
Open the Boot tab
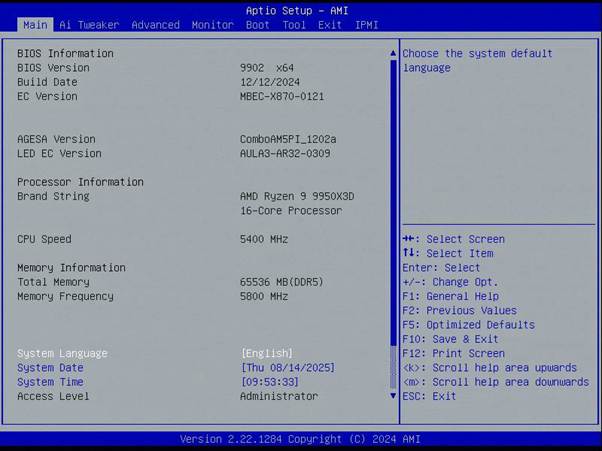click(258, 25)
